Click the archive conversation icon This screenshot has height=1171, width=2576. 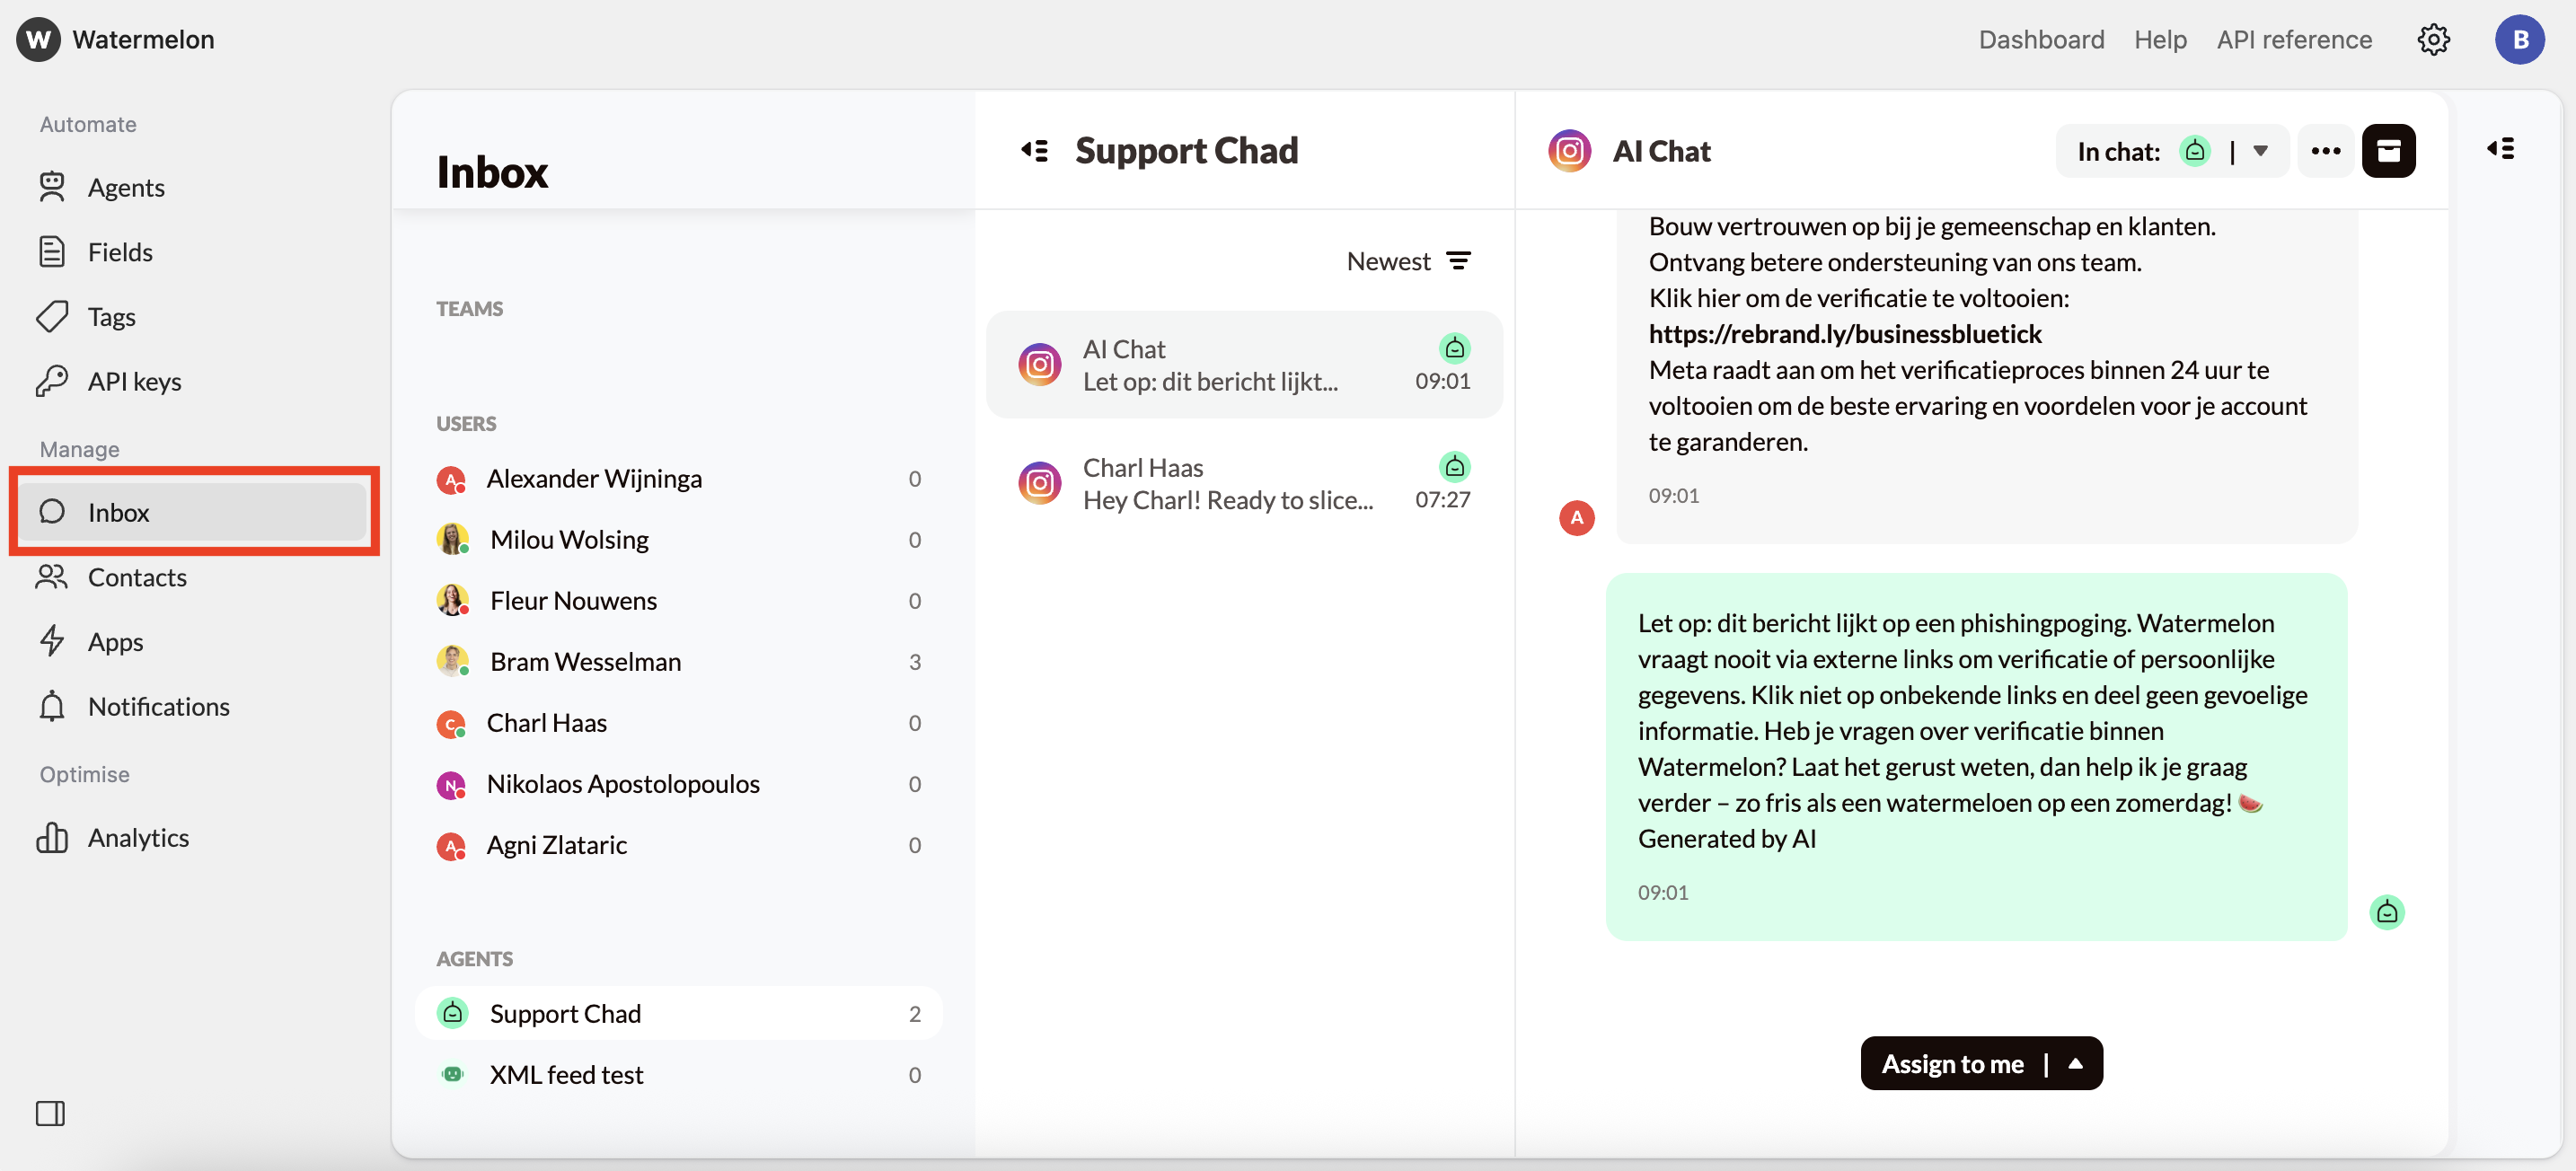coord(2388,151)
